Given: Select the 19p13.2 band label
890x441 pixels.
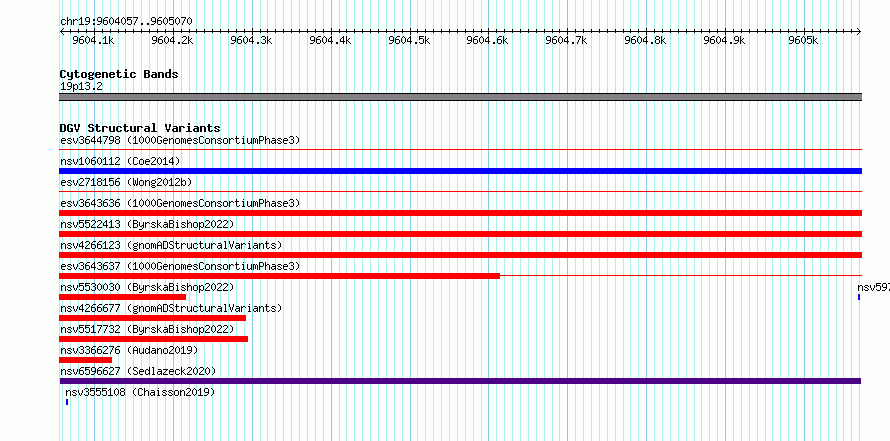Looking at the screenshot, I should click(x=81, y=86).
